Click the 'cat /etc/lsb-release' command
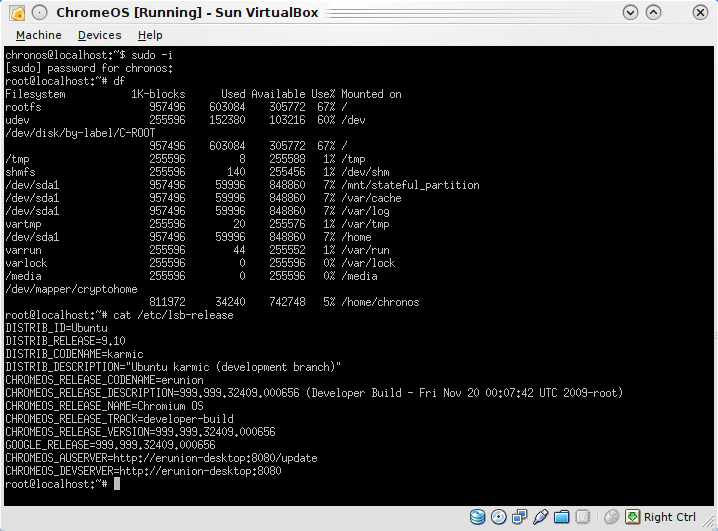 coord(173,315)
